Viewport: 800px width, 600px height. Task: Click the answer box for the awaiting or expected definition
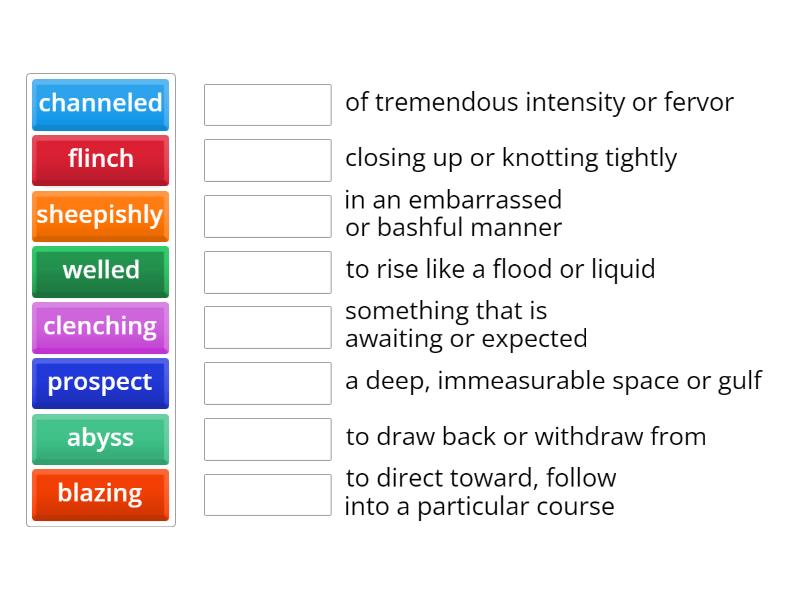click(267, 324)
